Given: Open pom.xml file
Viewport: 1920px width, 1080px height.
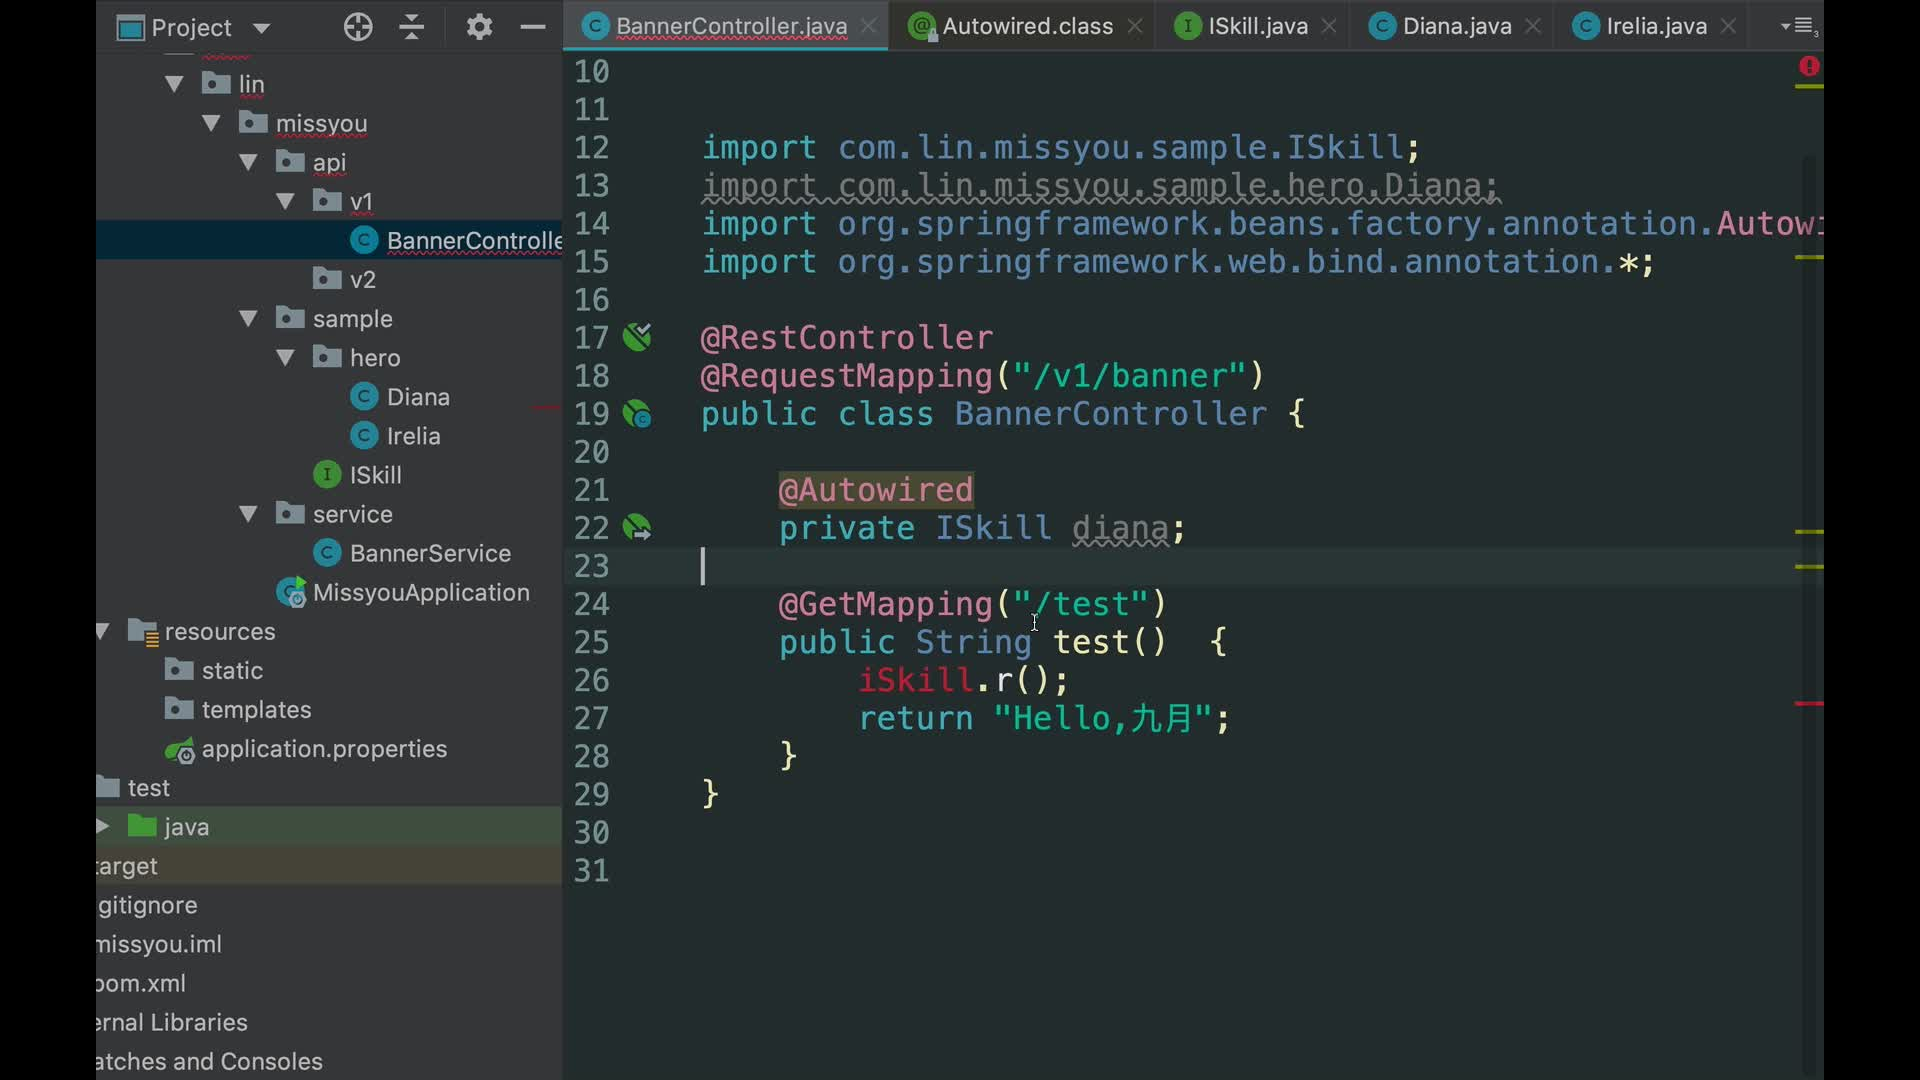Looking at the screenshot, I should [141, 984].
